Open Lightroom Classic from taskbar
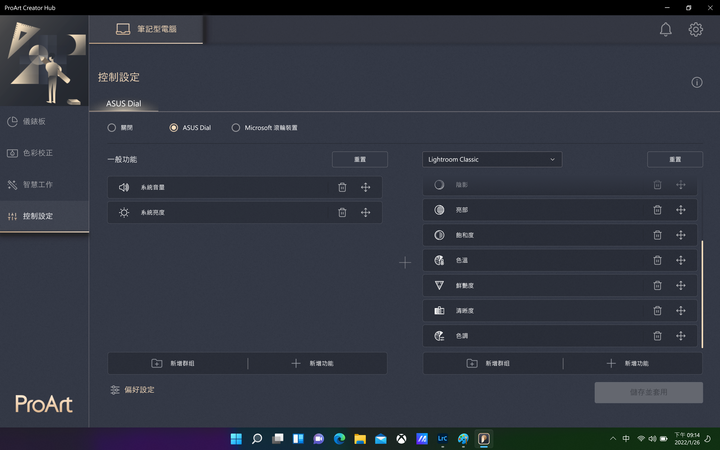Viewport: 720px width, 450px height. click(x=442, y=439)
